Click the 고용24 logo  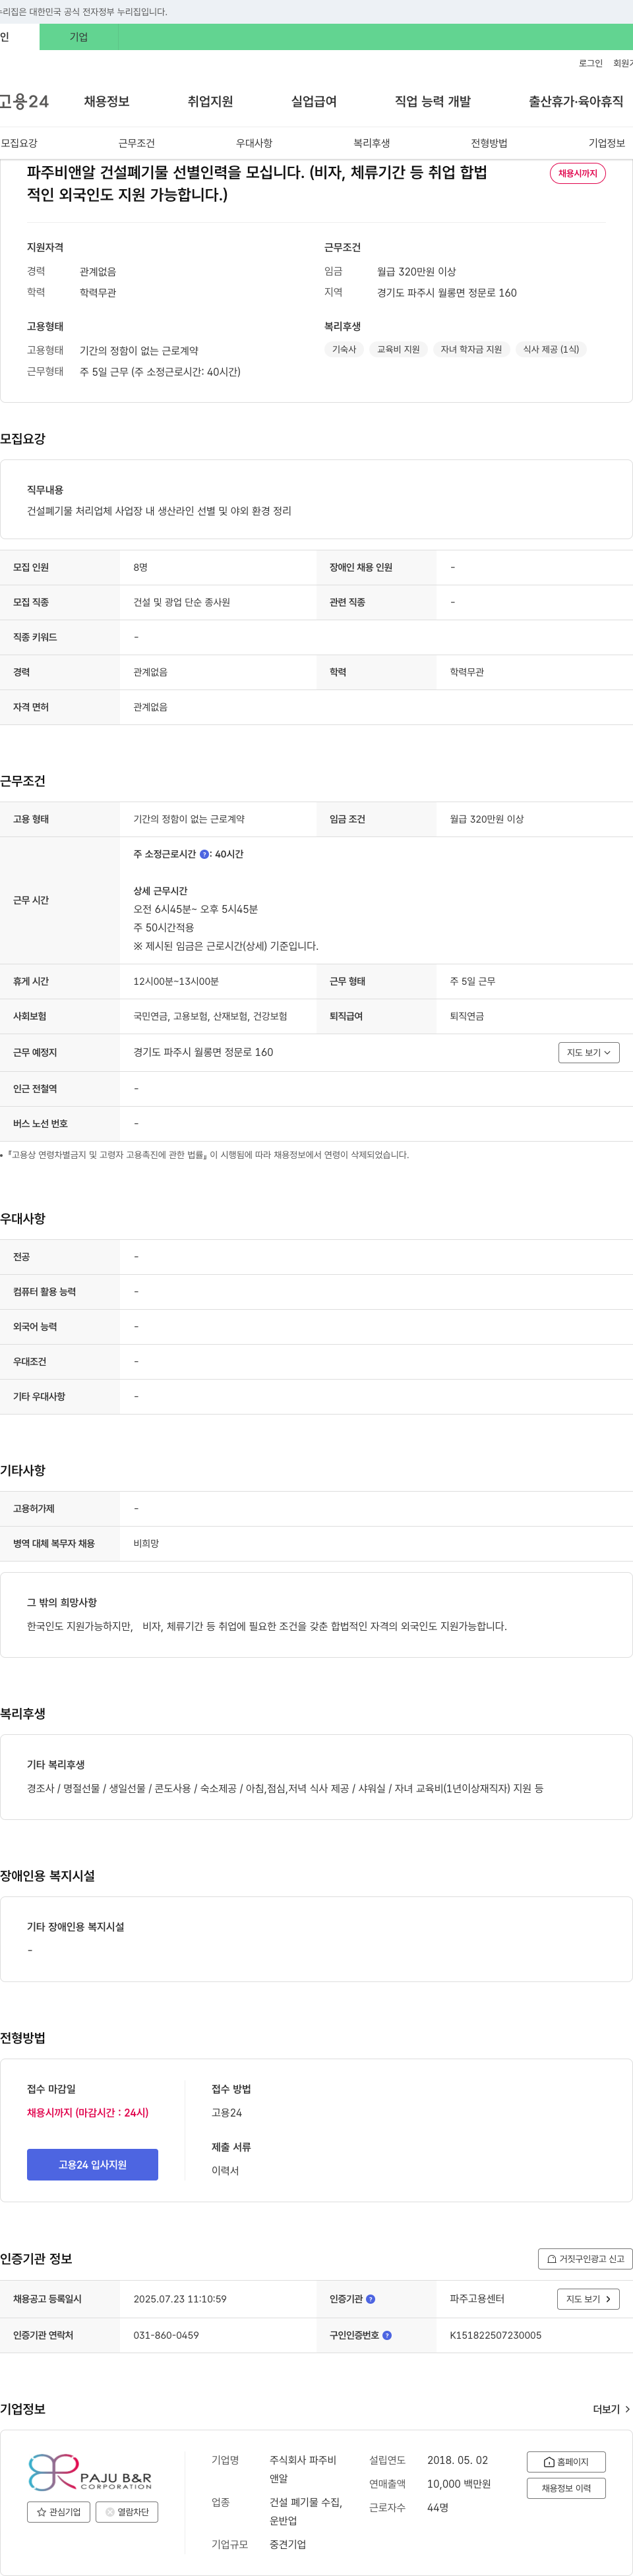(x=24, y=101)
